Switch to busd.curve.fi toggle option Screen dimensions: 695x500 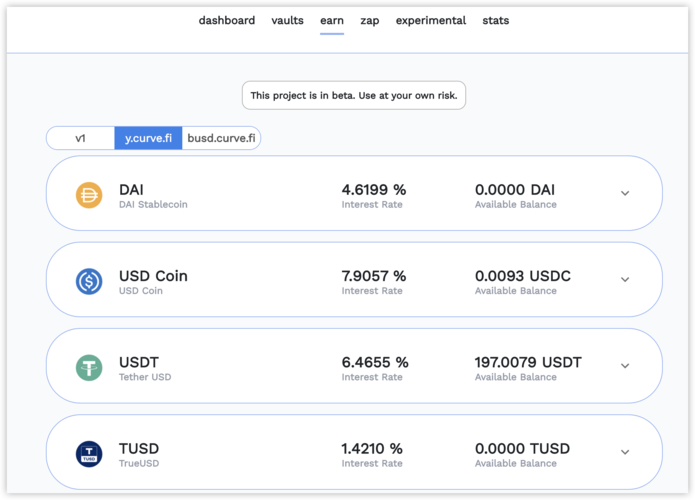(221, 138)
